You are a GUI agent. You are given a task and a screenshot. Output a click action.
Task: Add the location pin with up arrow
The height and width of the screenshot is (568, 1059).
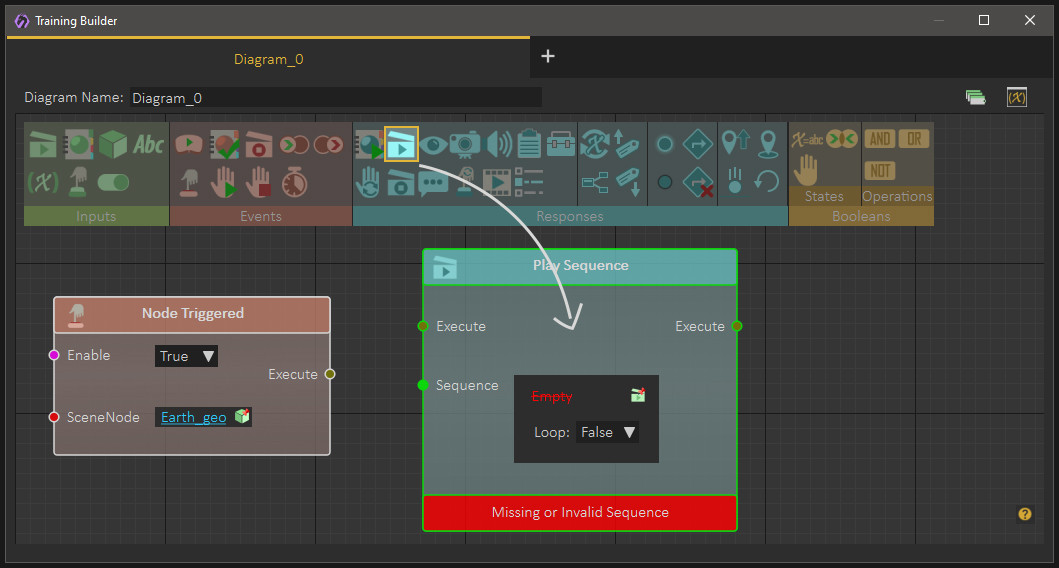(735, 143)
